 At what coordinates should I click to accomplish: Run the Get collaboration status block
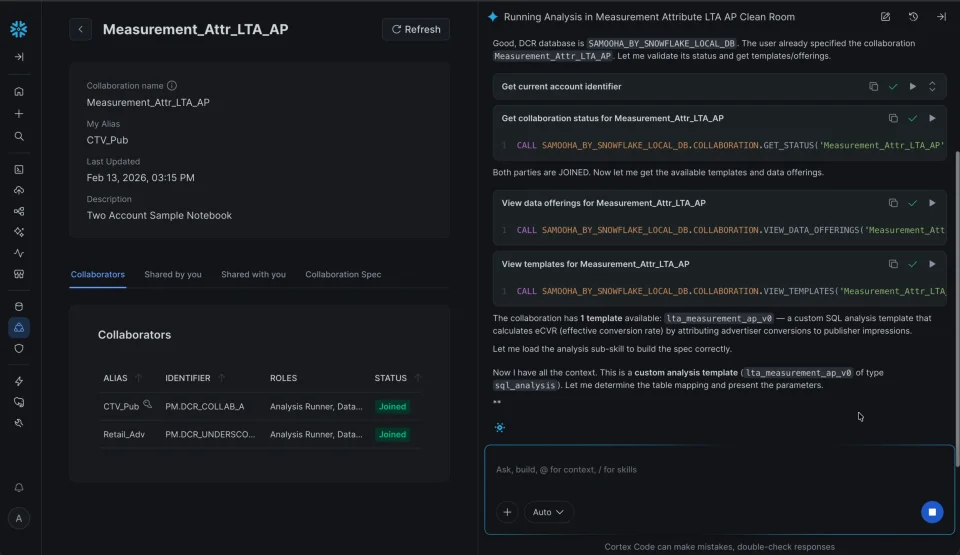click(932, 118)
